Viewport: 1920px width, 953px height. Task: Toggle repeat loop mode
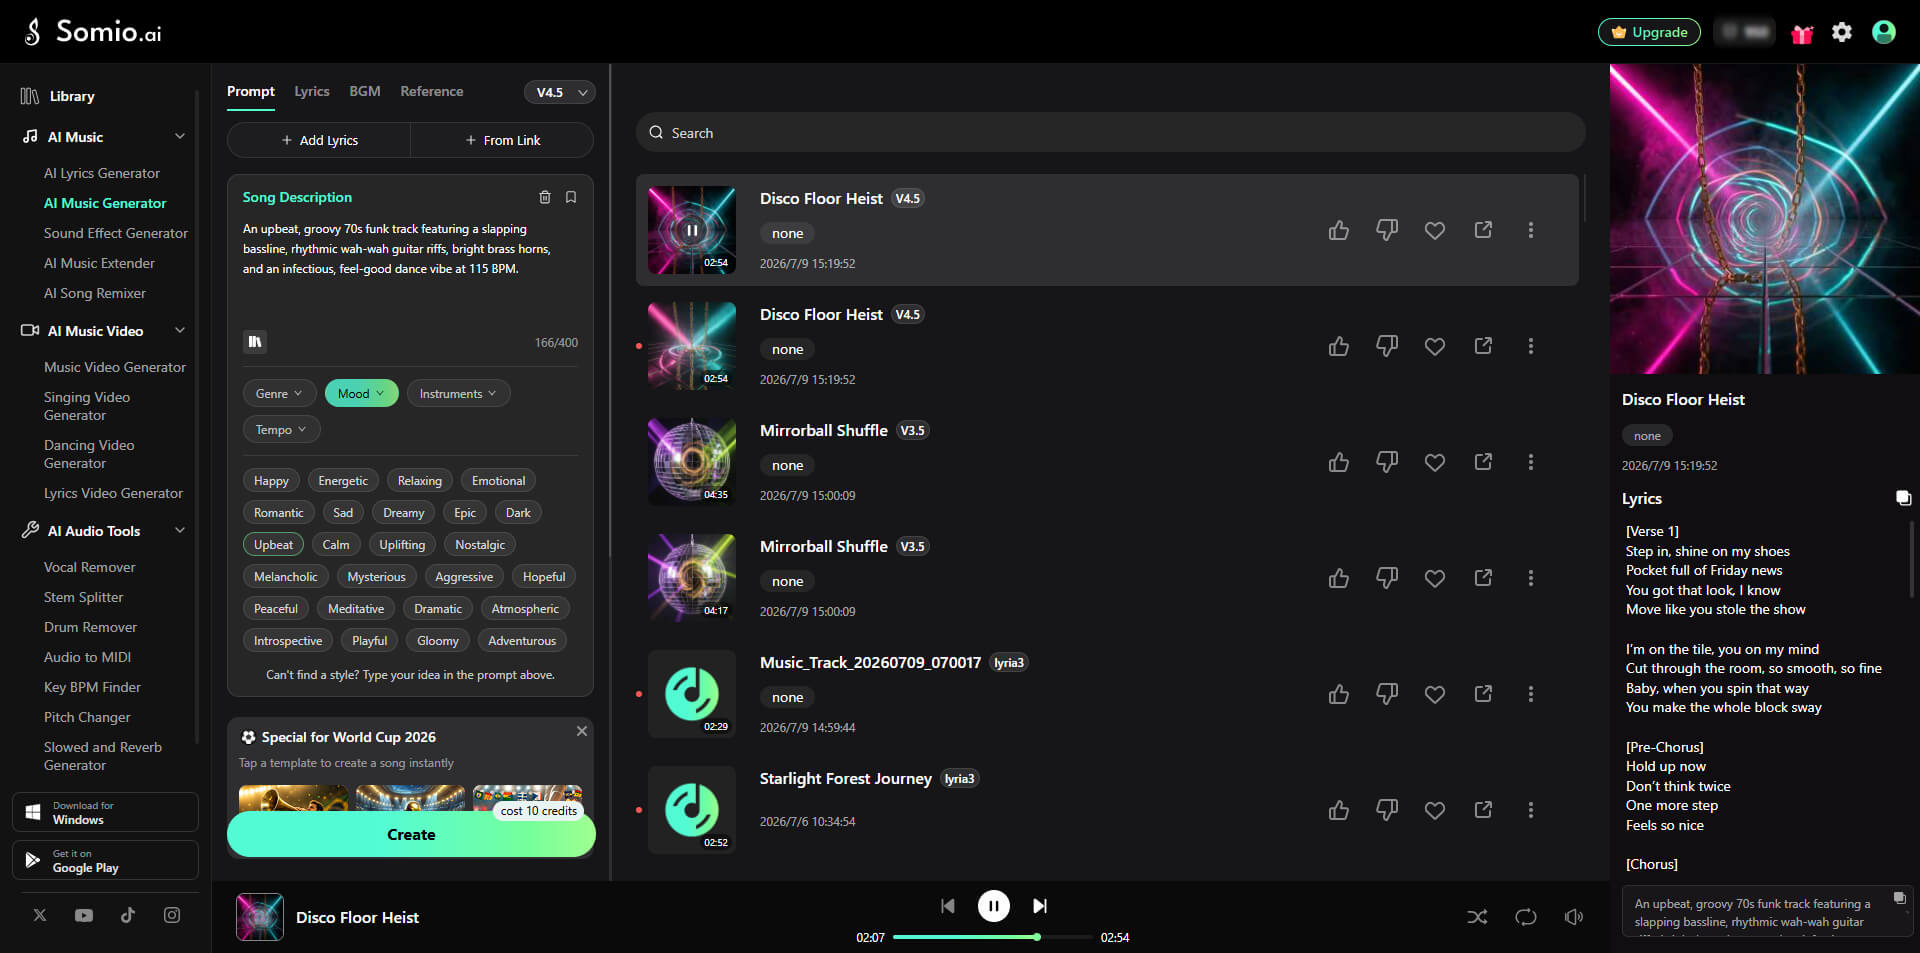tap(1526, 917)
